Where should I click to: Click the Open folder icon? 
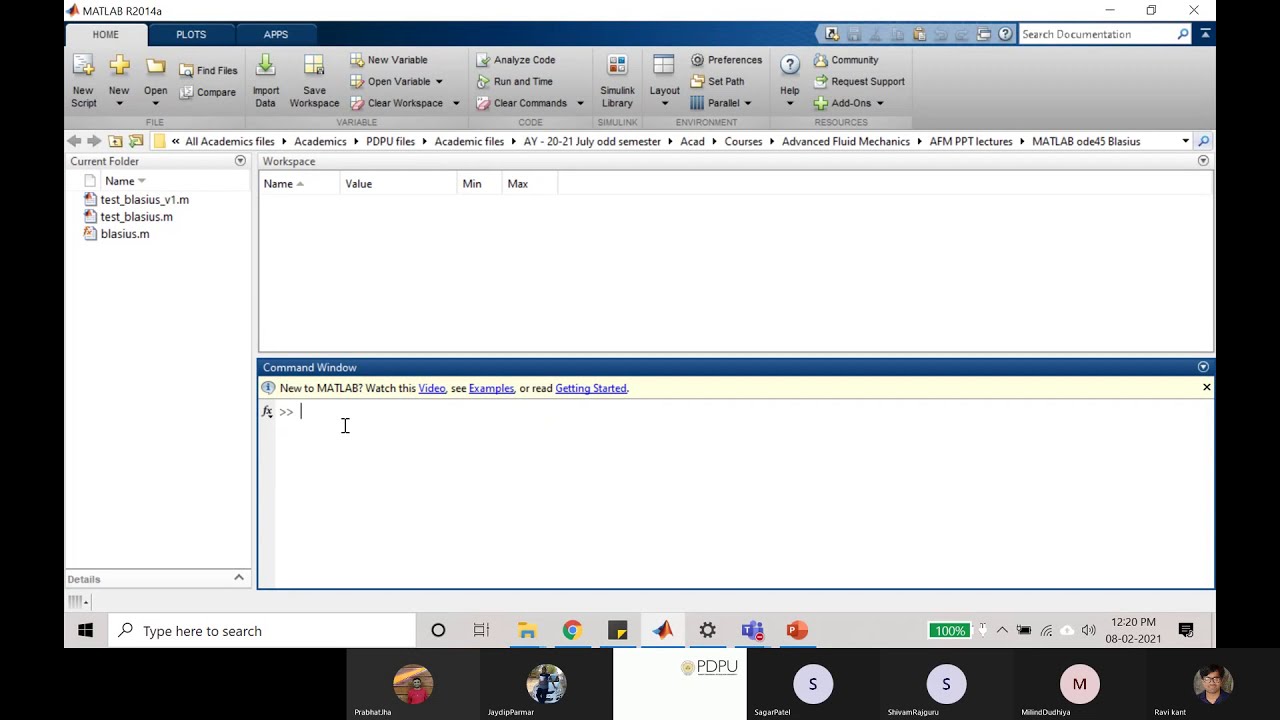click(155, 67)
